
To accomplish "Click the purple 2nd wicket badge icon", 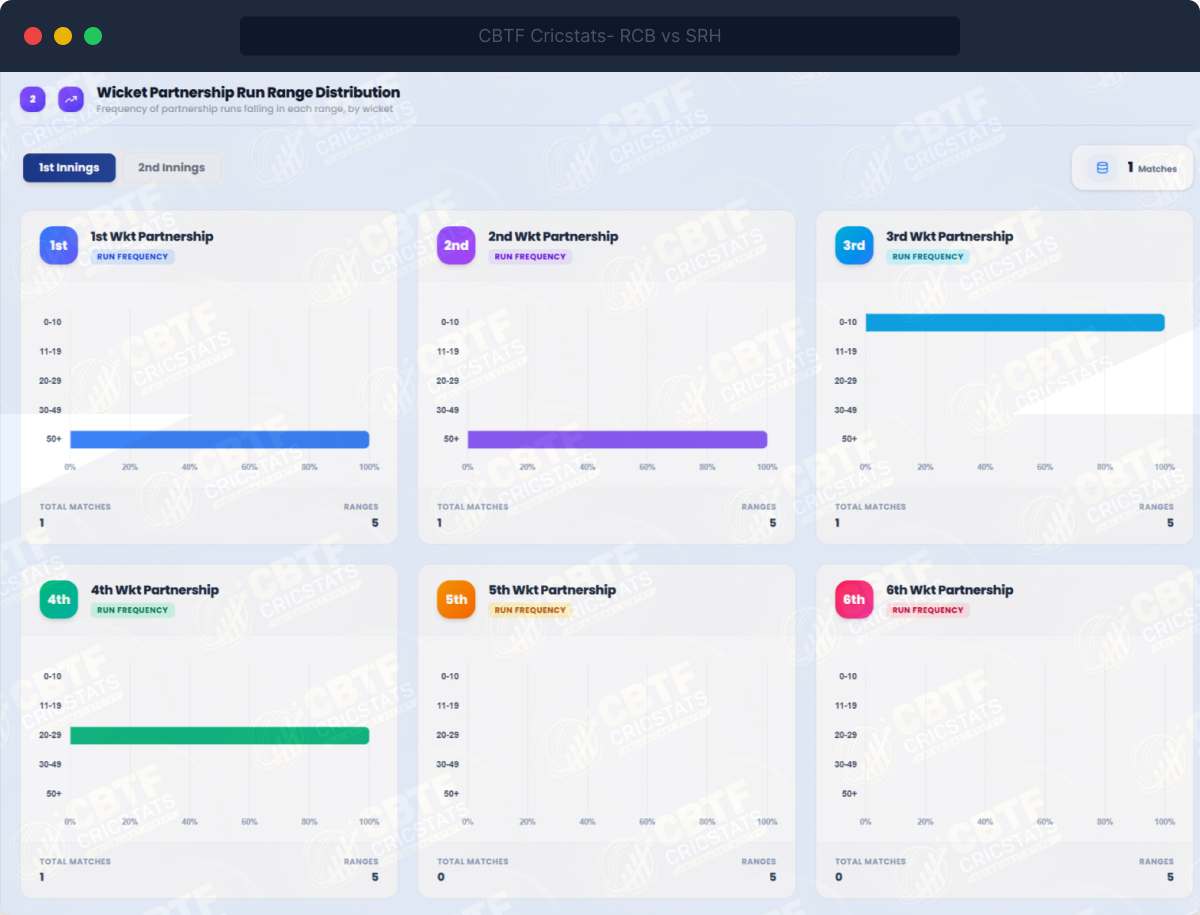I will point(456,246).
